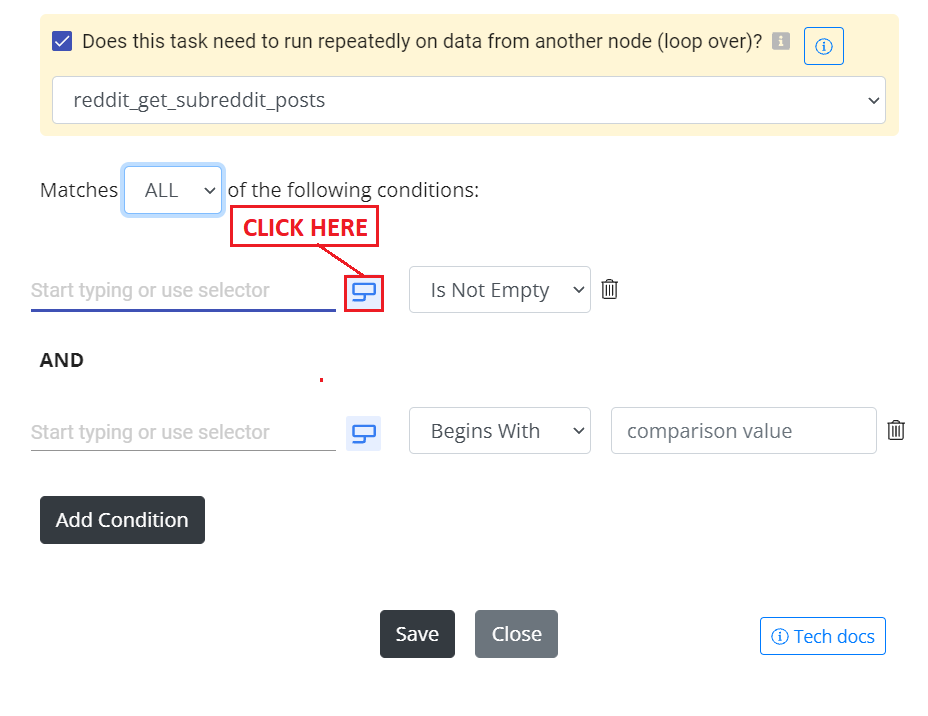Open selector for the second condition field
Viewport: 928px width, 716px height.
click(363, 433)
